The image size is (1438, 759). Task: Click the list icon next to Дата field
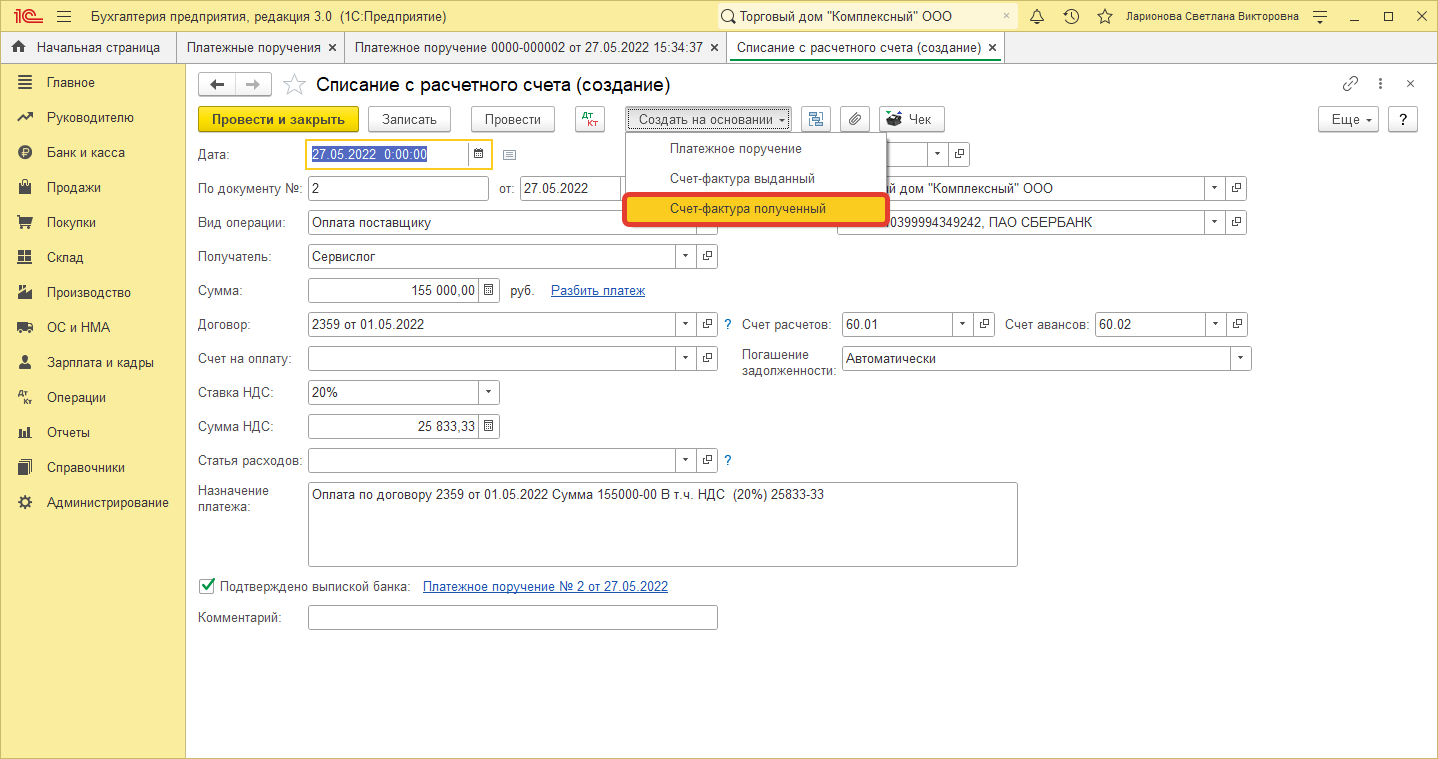pos(509,154)
